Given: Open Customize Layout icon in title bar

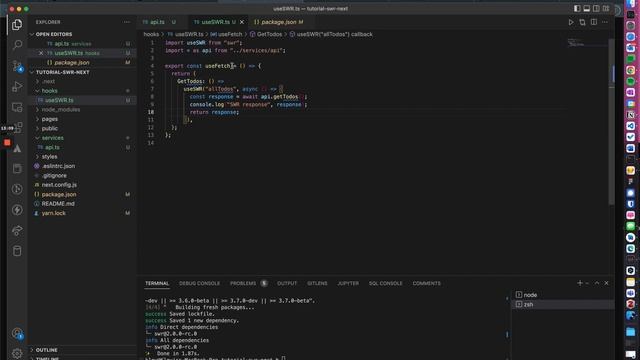Looking at the screenshot, I should [x=606, y=9].
